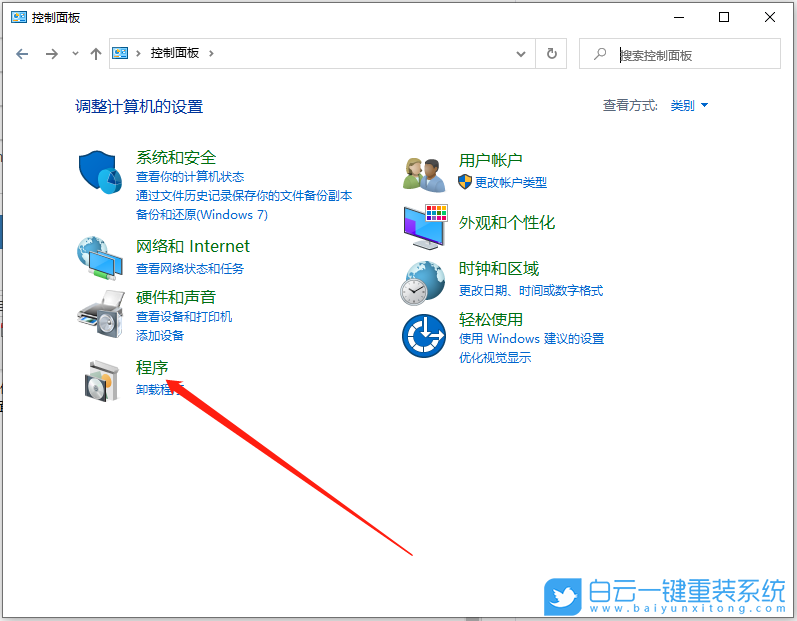797x621 pixels.
Task: Click the Control Panel title bar icon
Action: pyautogui.click(x=19, y=17)
